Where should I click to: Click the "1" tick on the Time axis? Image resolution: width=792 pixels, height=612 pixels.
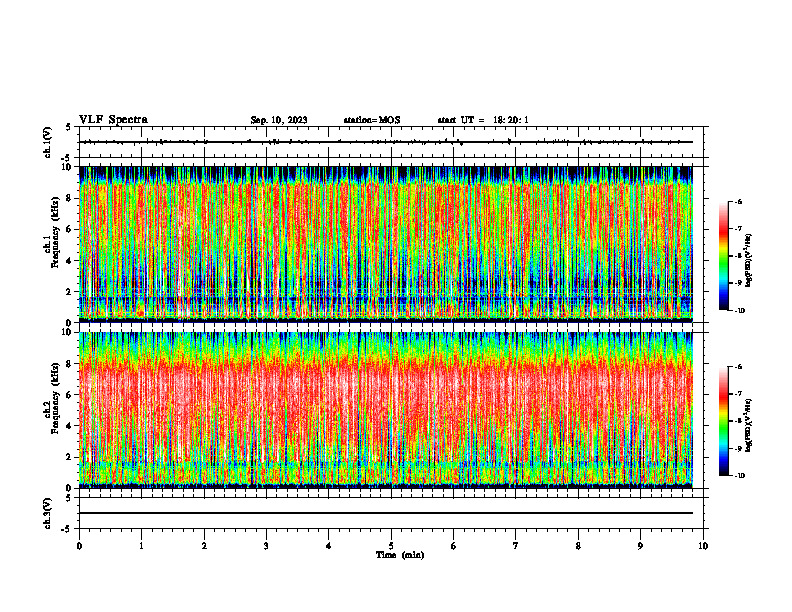141,546
